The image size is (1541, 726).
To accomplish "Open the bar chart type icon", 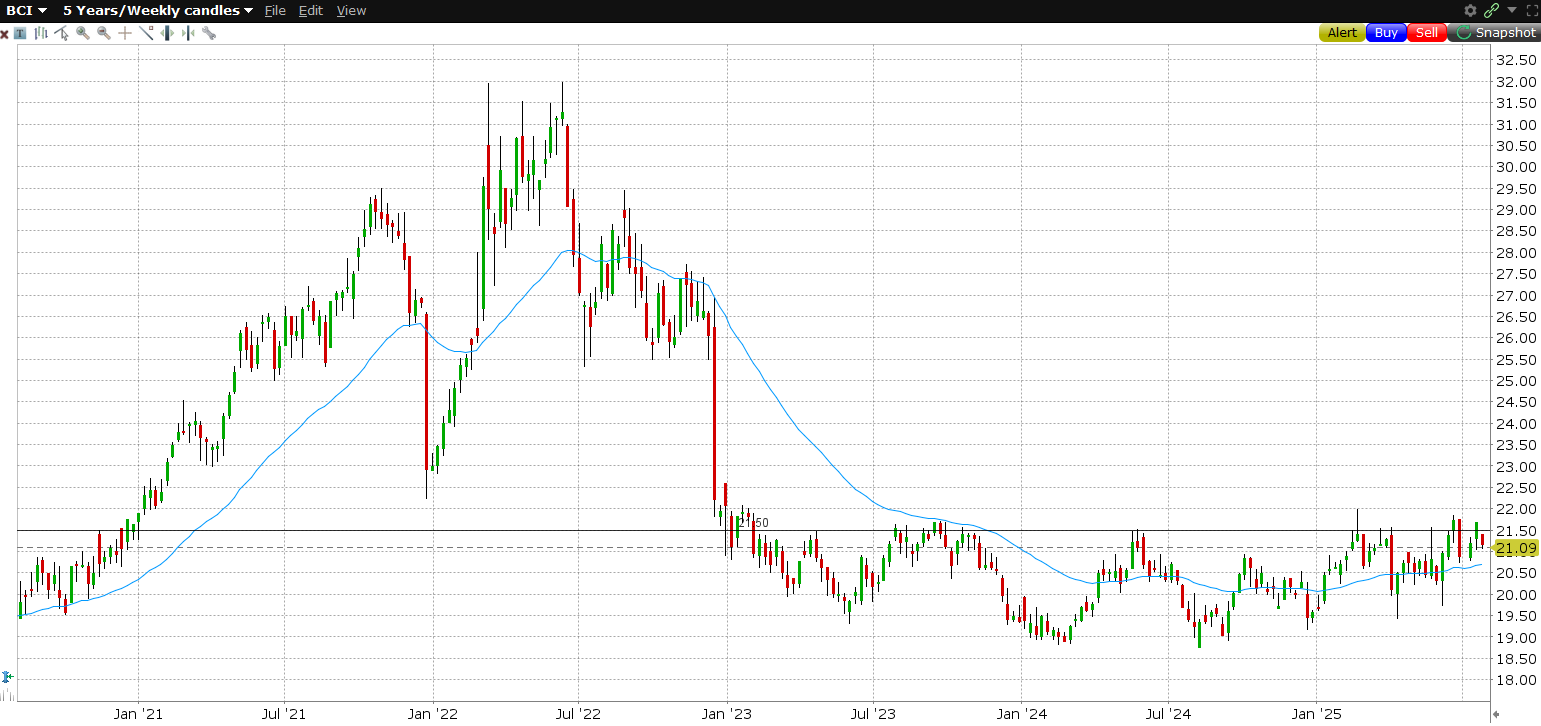I will (41, 33).
